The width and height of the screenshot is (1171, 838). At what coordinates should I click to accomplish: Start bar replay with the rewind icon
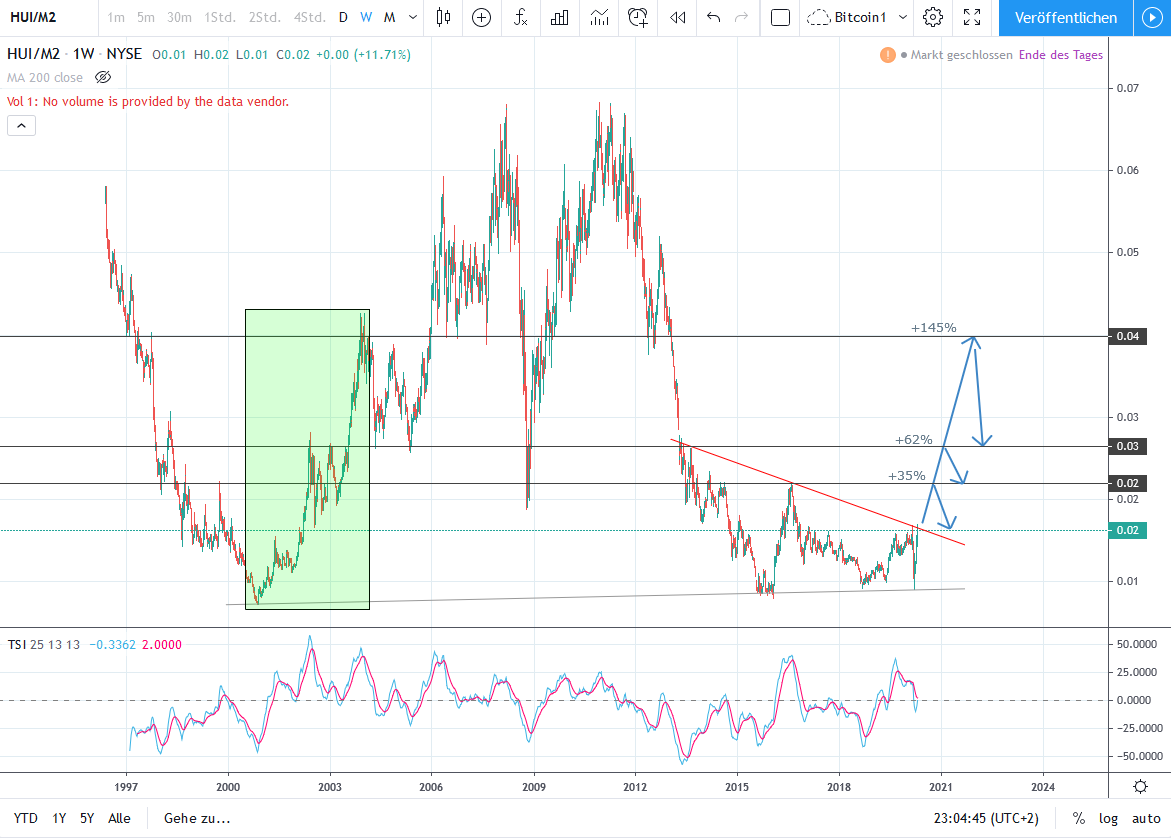click(x=678, y=17)
